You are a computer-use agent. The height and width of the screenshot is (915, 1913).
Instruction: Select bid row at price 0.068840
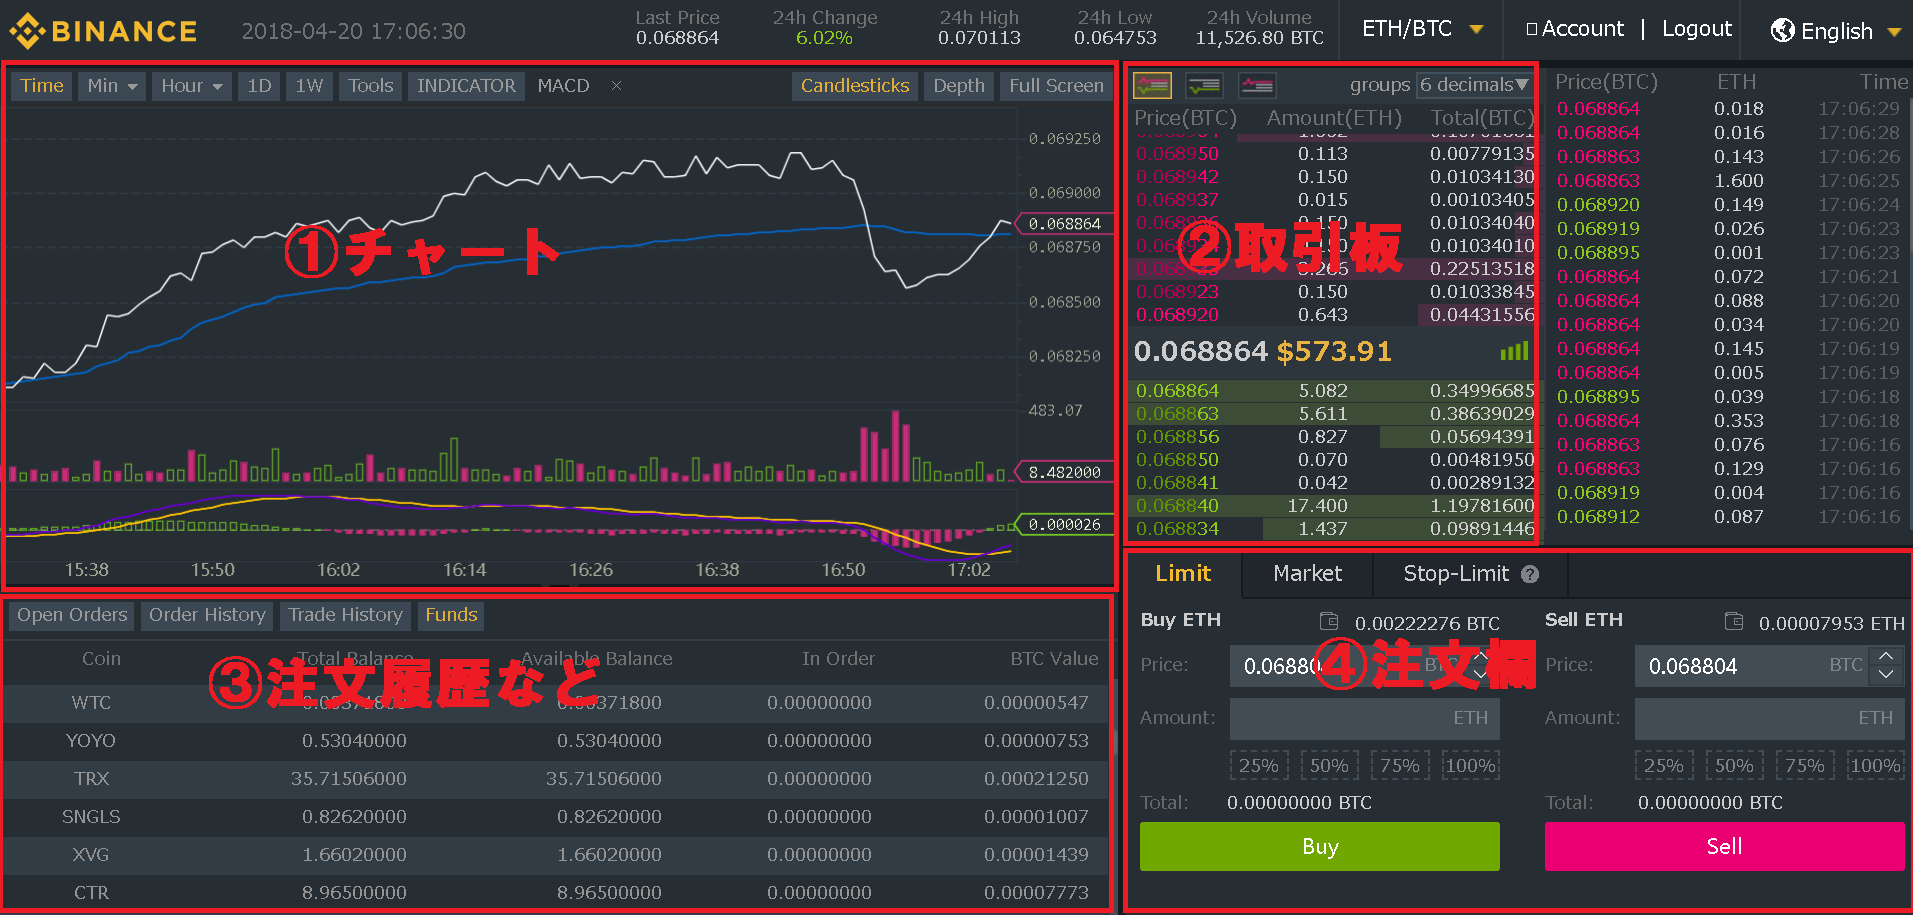click(x=1333, y=506)
